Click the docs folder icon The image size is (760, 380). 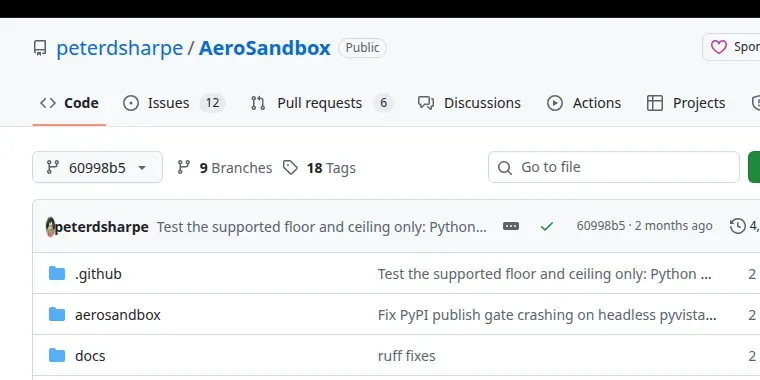point(57,355)
